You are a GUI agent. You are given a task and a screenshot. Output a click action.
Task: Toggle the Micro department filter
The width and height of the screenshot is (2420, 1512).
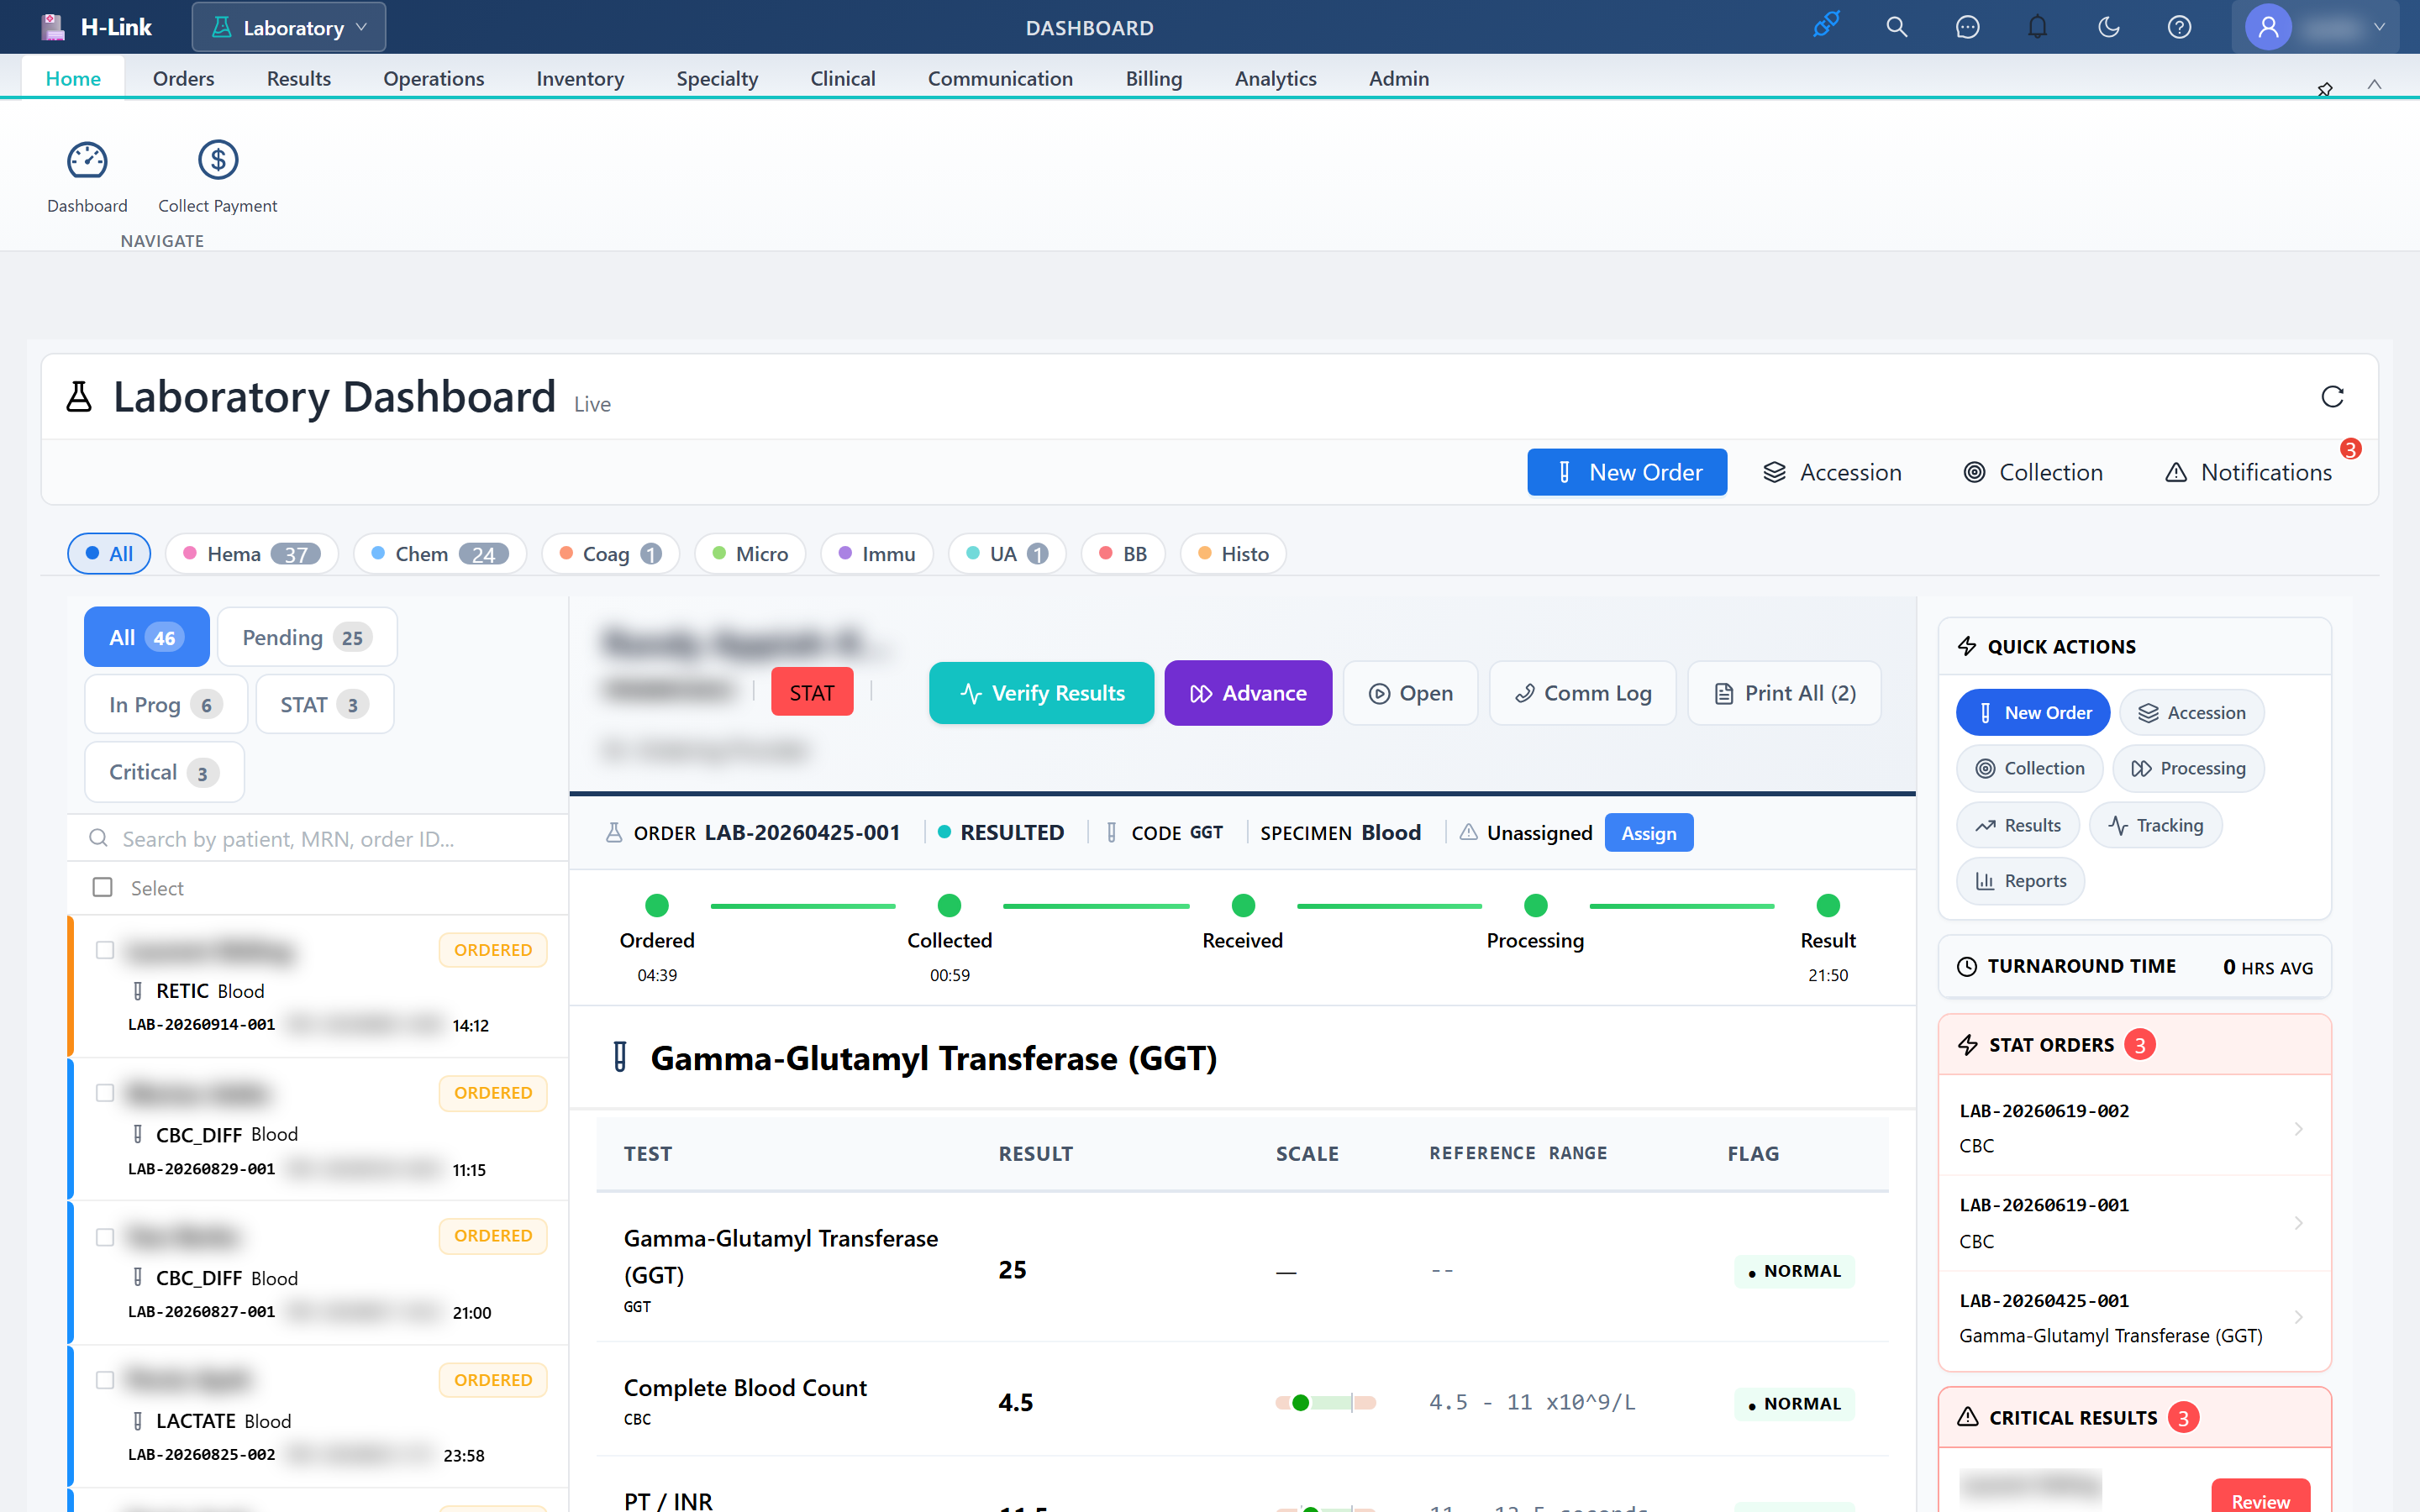(750, 554)
